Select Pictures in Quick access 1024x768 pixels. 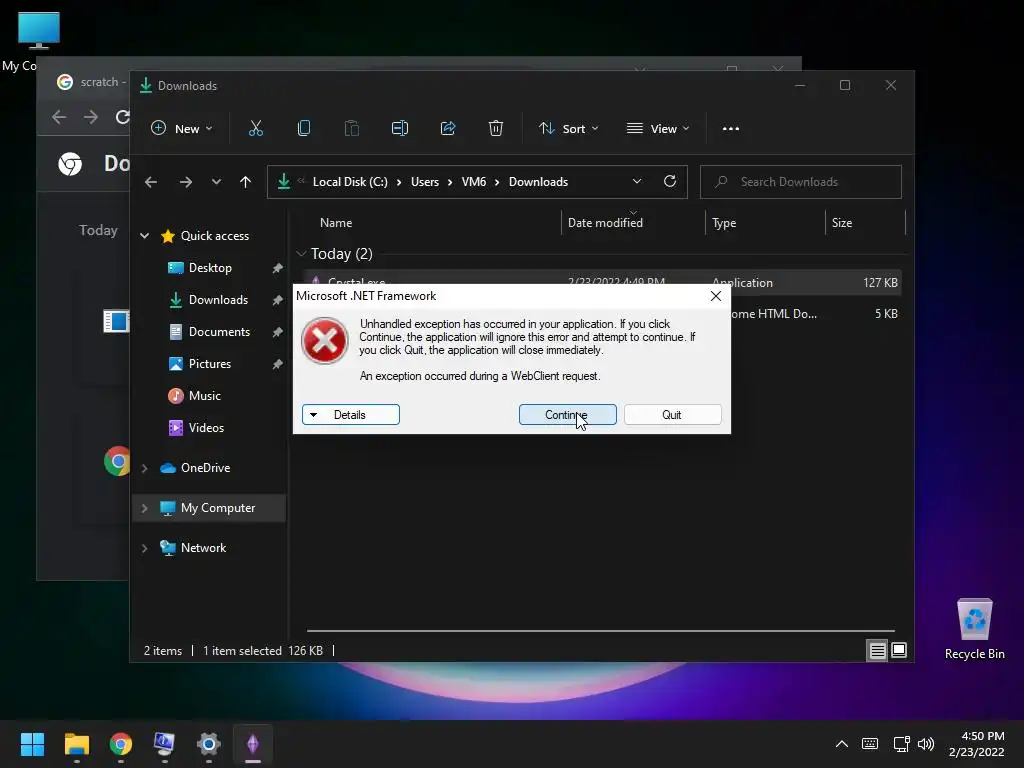click(x=210, y=364)
